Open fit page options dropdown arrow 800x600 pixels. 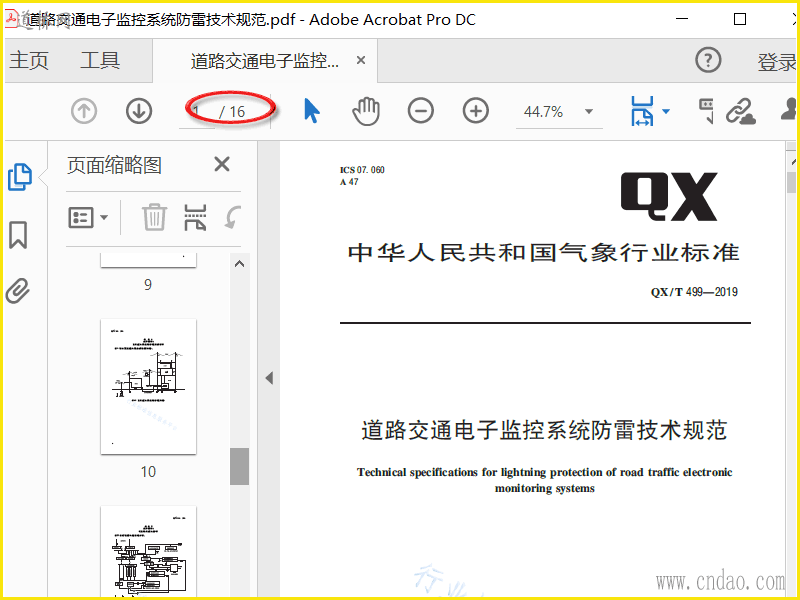pos(666,111)
